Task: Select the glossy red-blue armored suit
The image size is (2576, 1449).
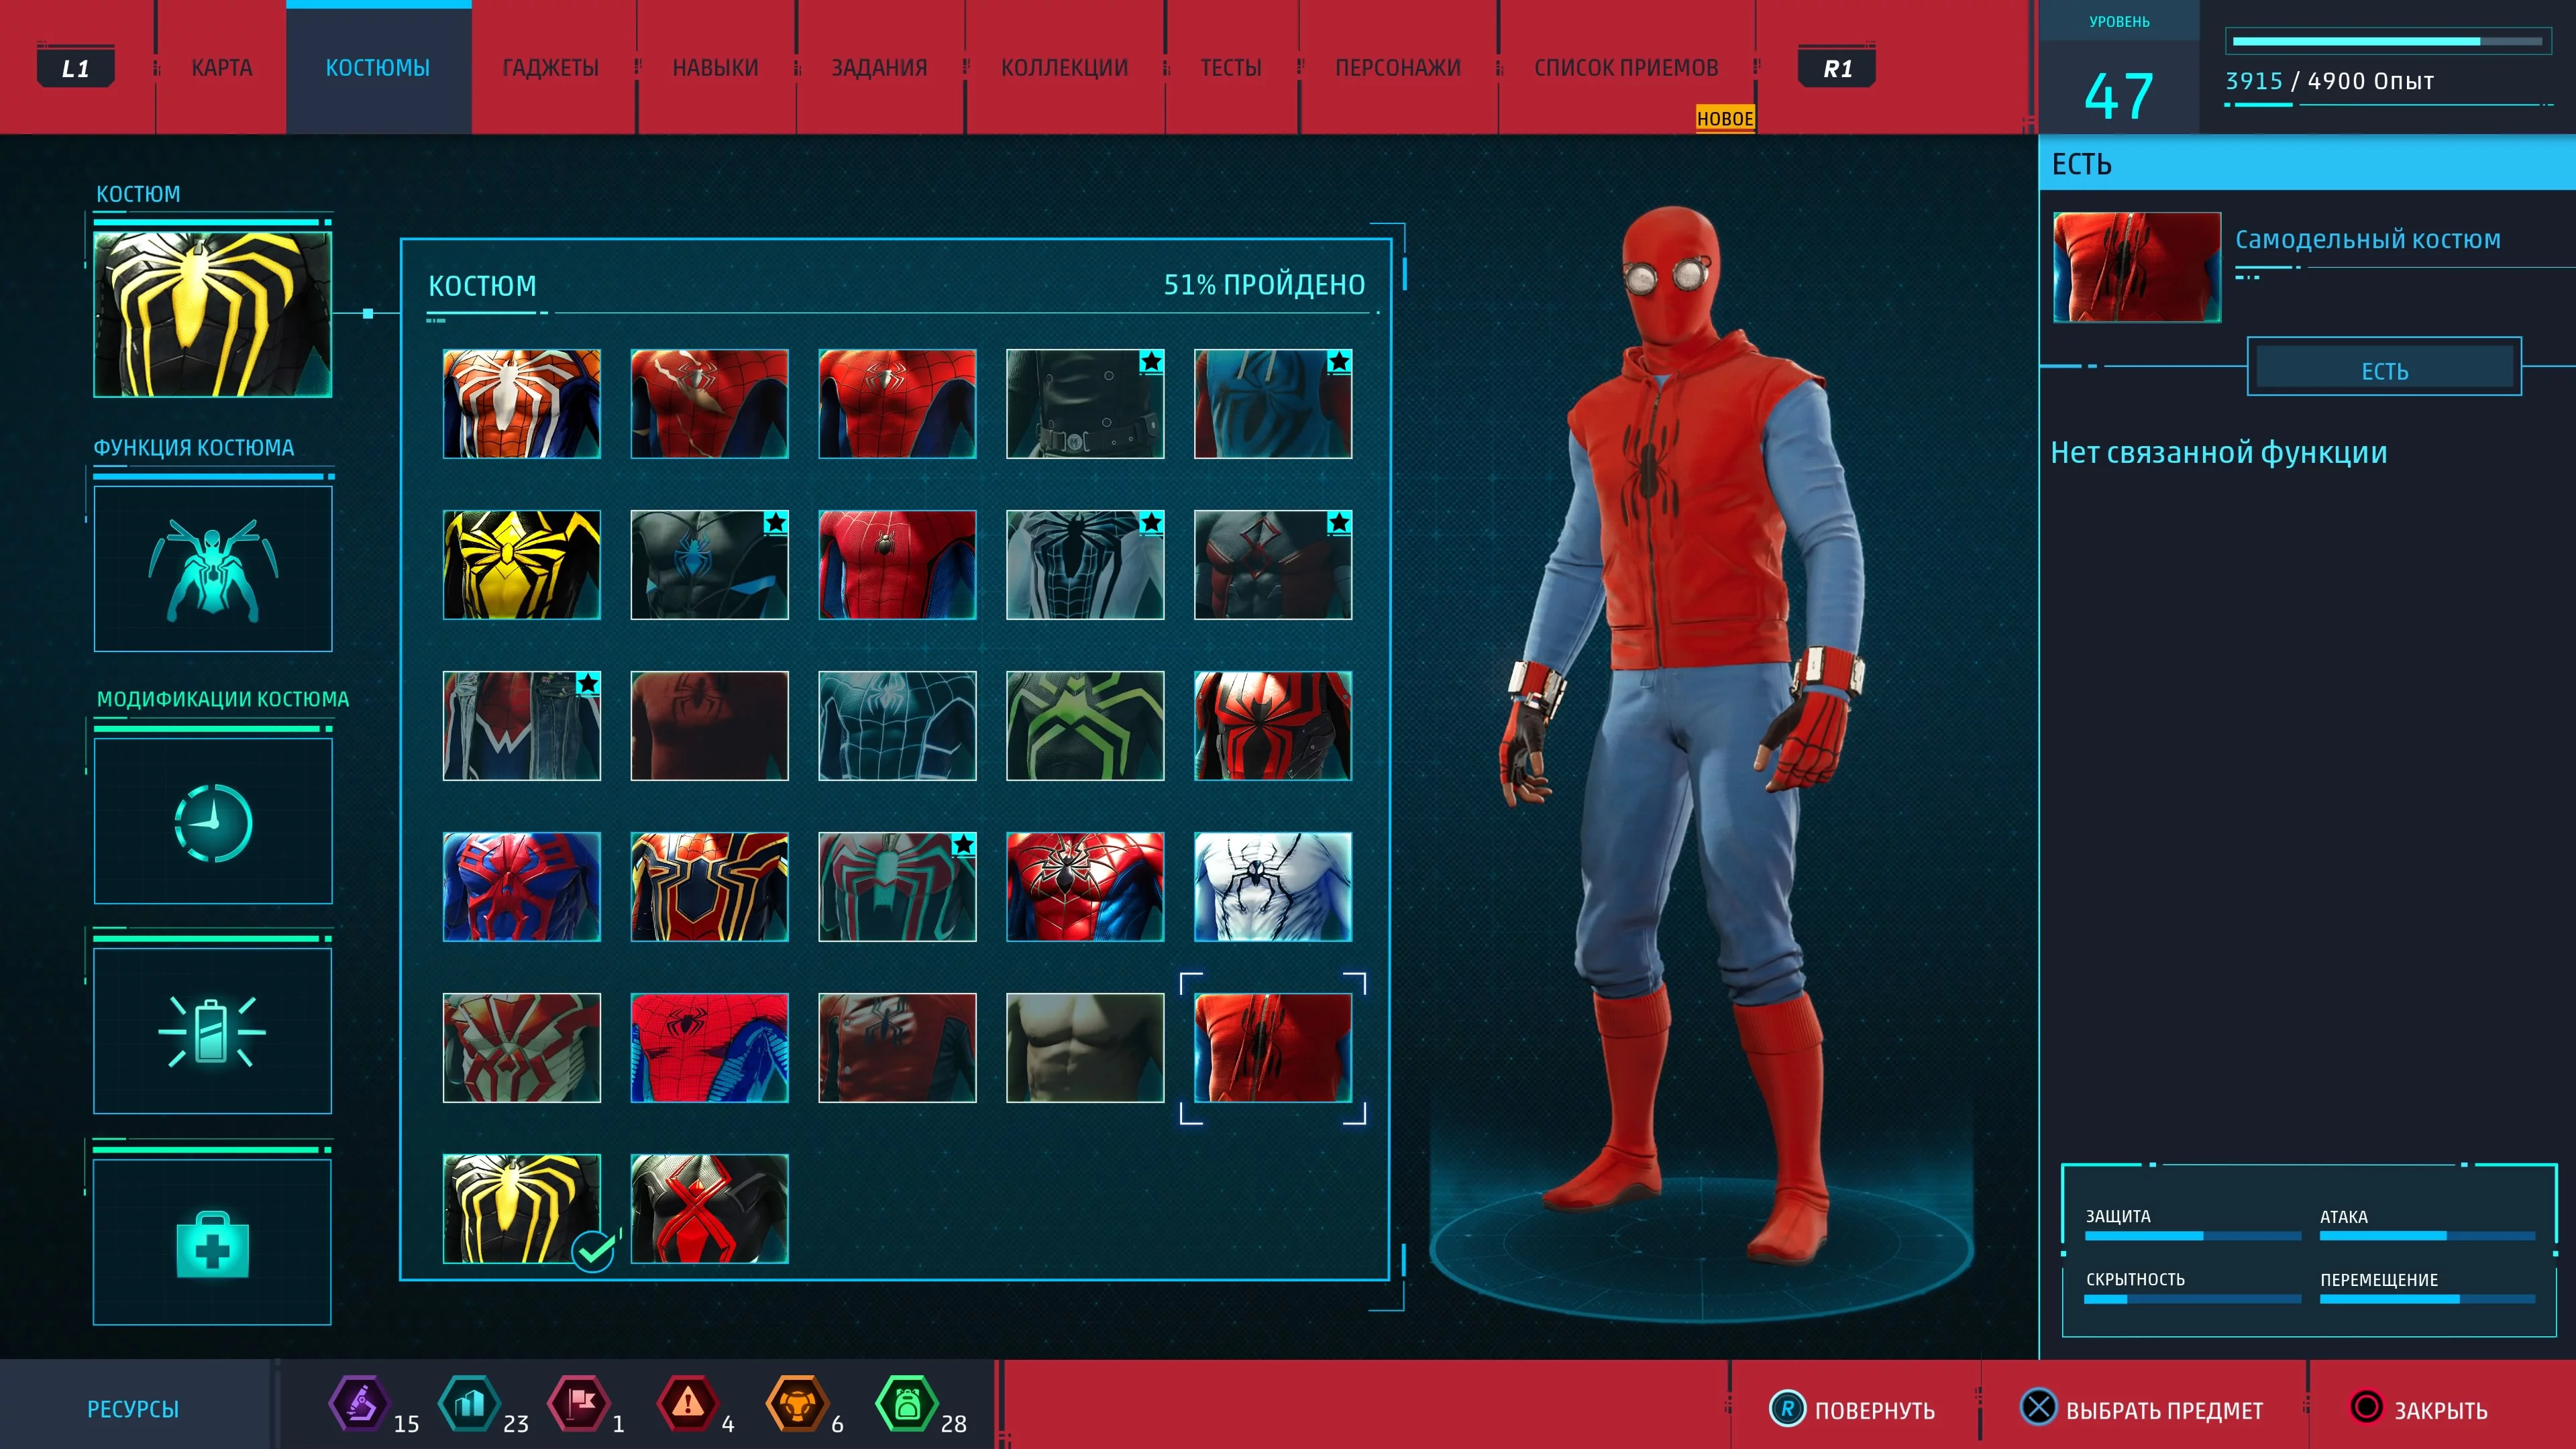Action: (1085, 887)
